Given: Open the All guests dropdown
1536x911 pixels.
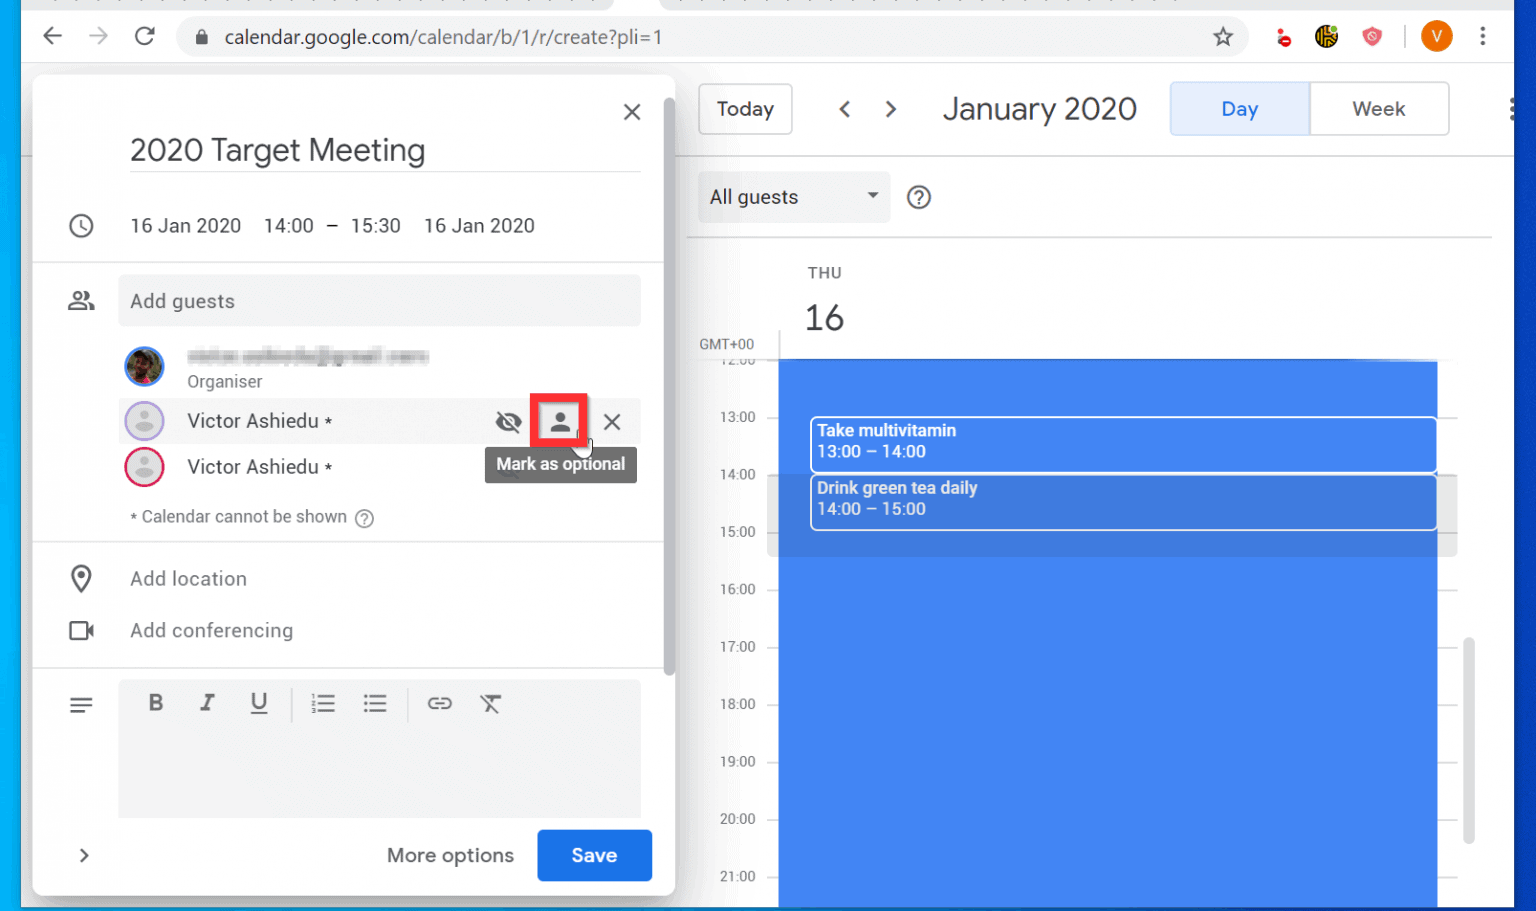Looking at the screenshot, I should tap(794, 197).
